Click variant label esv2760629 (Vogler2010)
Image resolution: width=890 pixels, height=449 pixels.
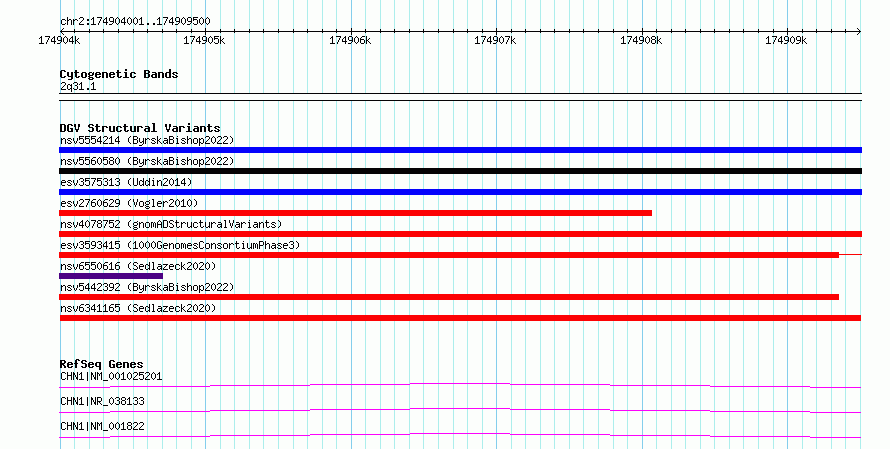click(x=129, y=203)
